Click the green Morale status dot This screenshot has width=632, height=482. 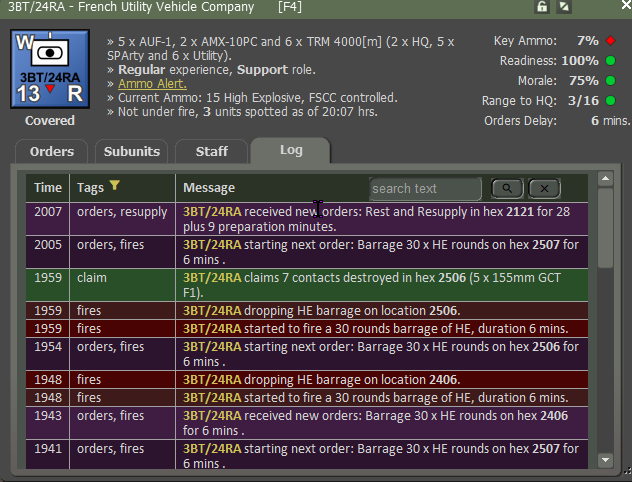coord(611,81)
